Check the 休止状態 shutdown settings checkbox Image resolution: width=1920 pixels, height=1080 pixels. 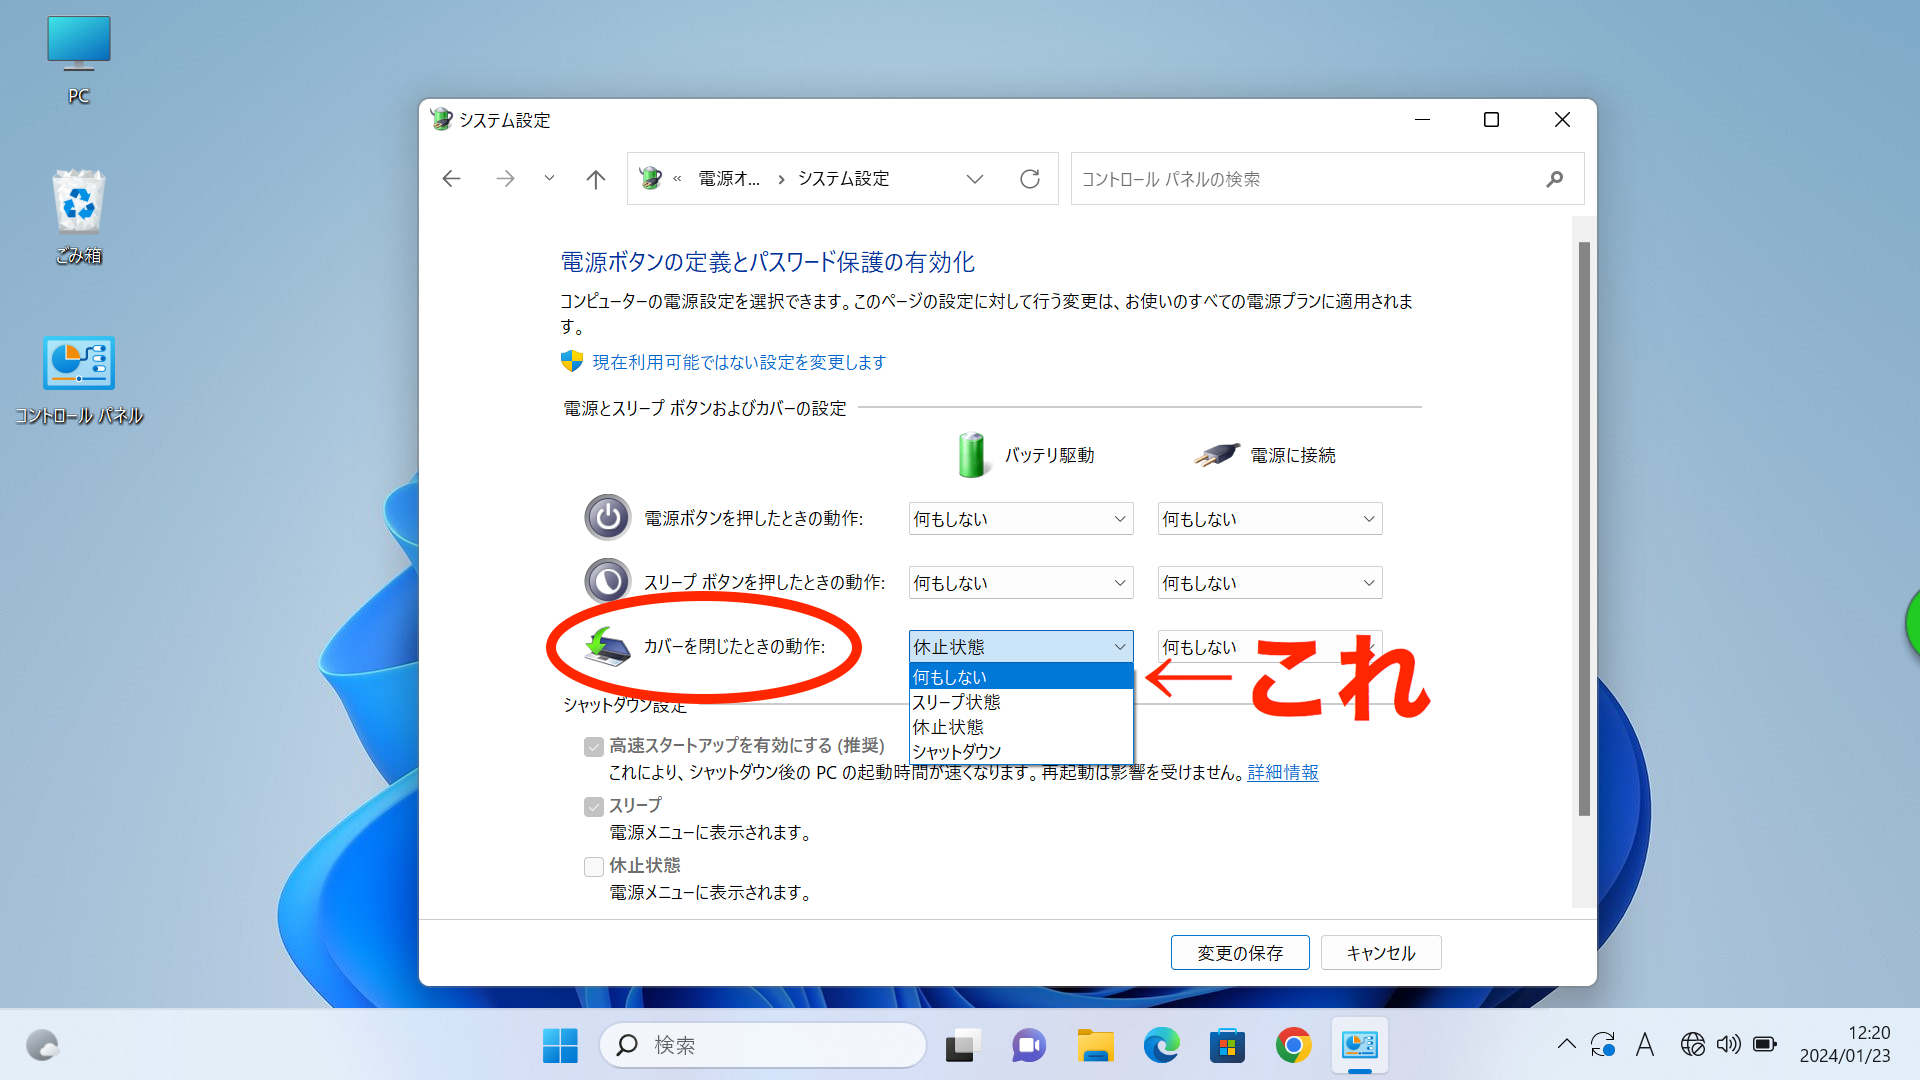594,866
